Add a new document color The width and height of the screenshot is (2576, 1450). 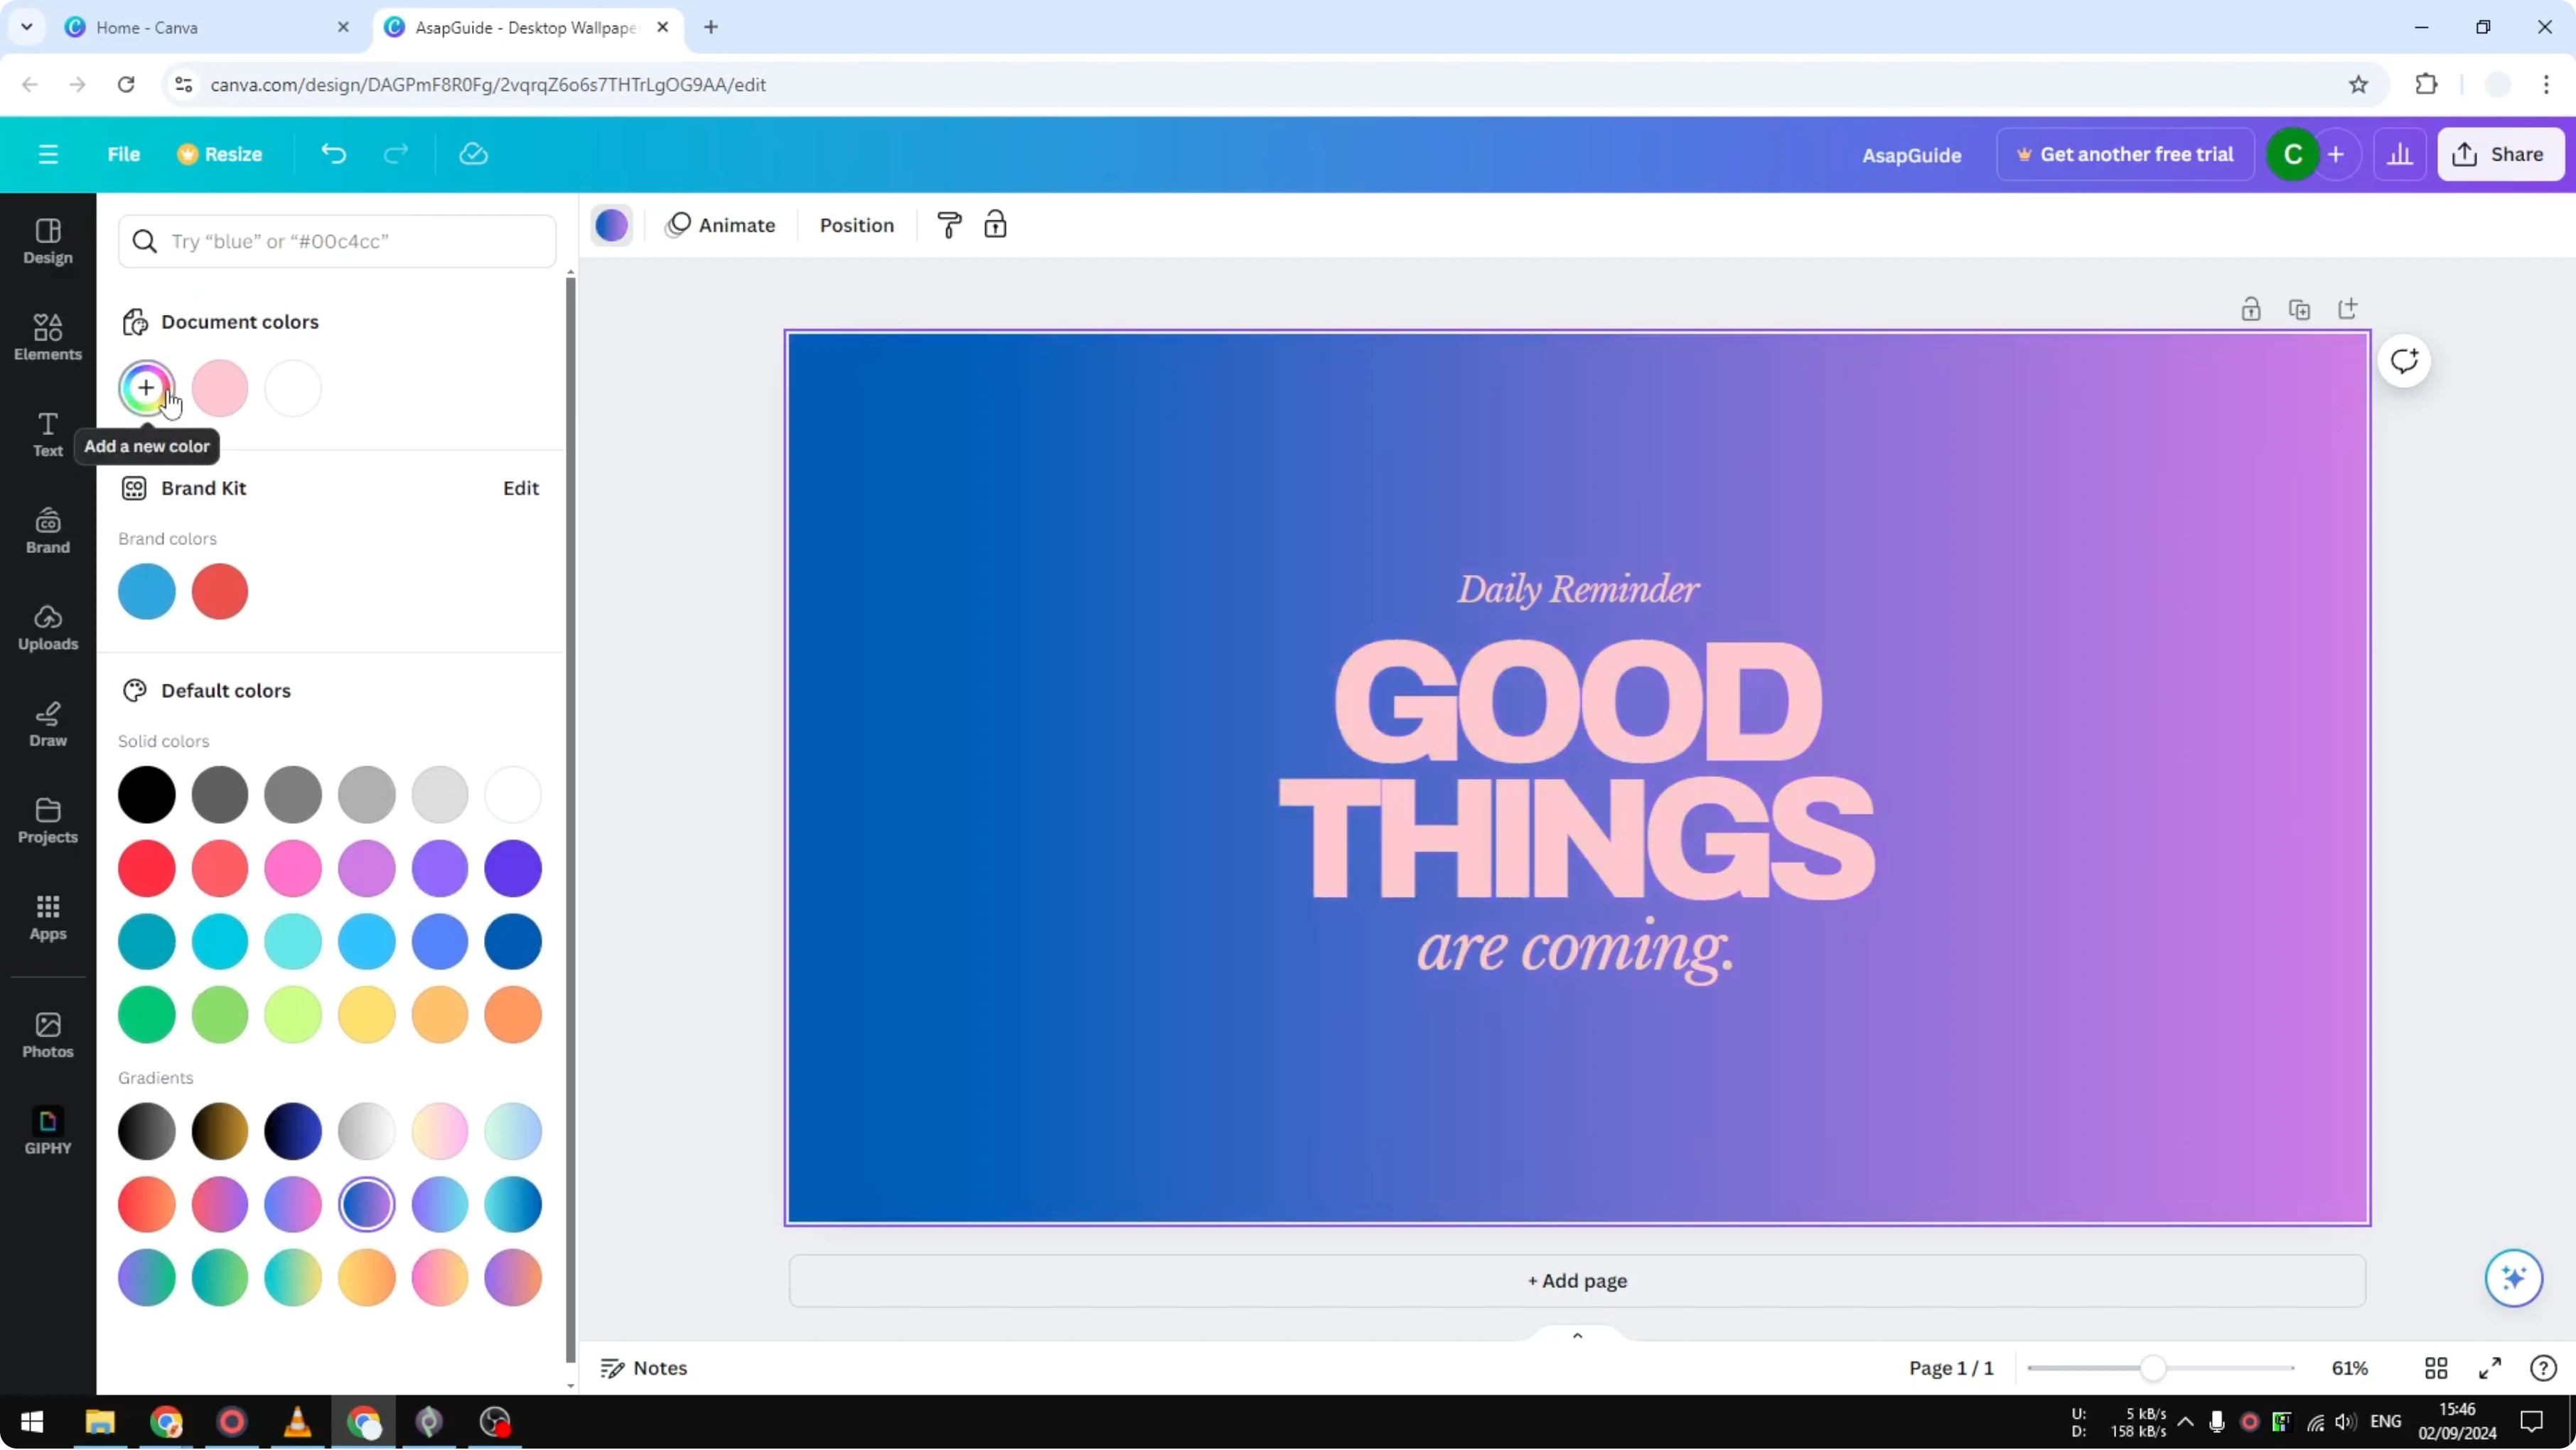coord(147,388)
